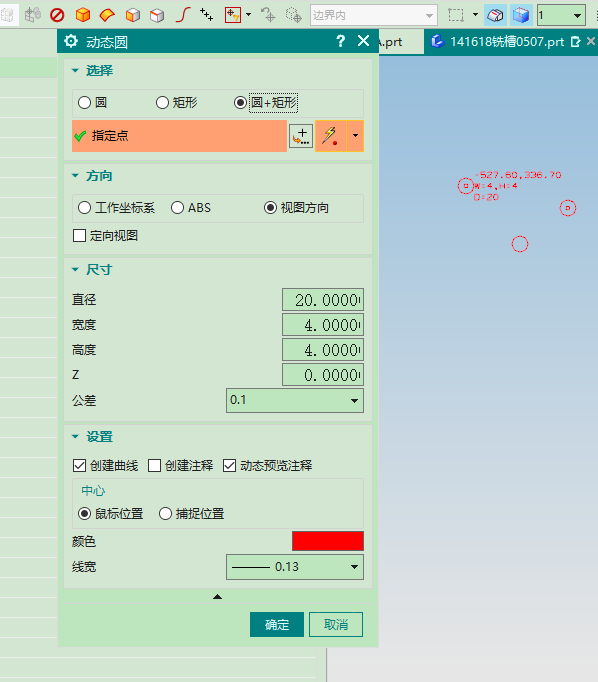Click the 动态圆 dialog gear icon
This screenshot has width=598, height=682.
[x=71, y=42]
